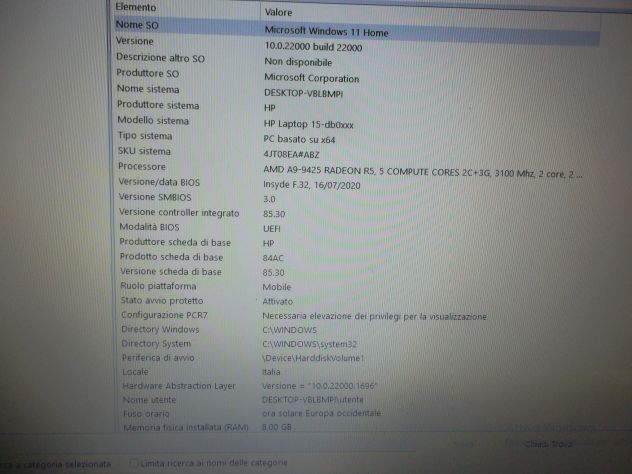
Task: Select the Modello sistema row label
Action: (x=153, y=120)
